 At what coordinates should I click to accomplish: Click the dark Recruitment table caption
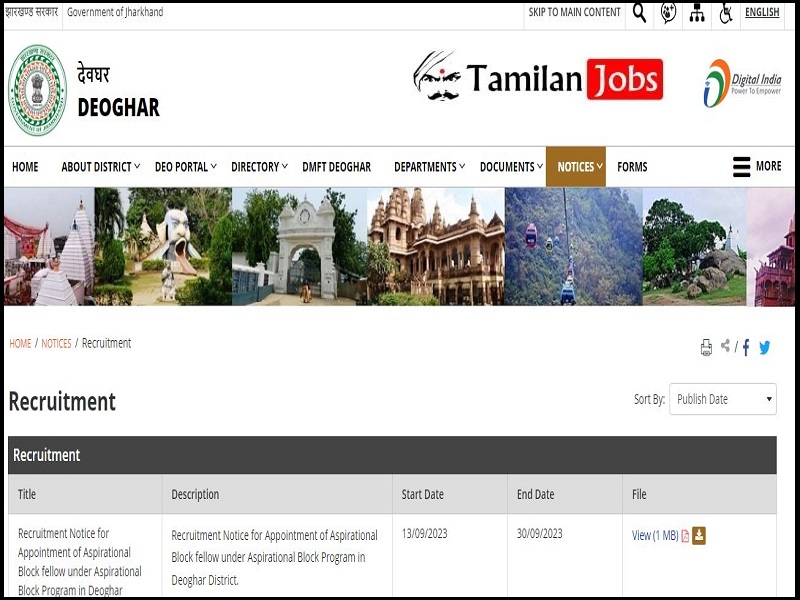coord(392,455)
